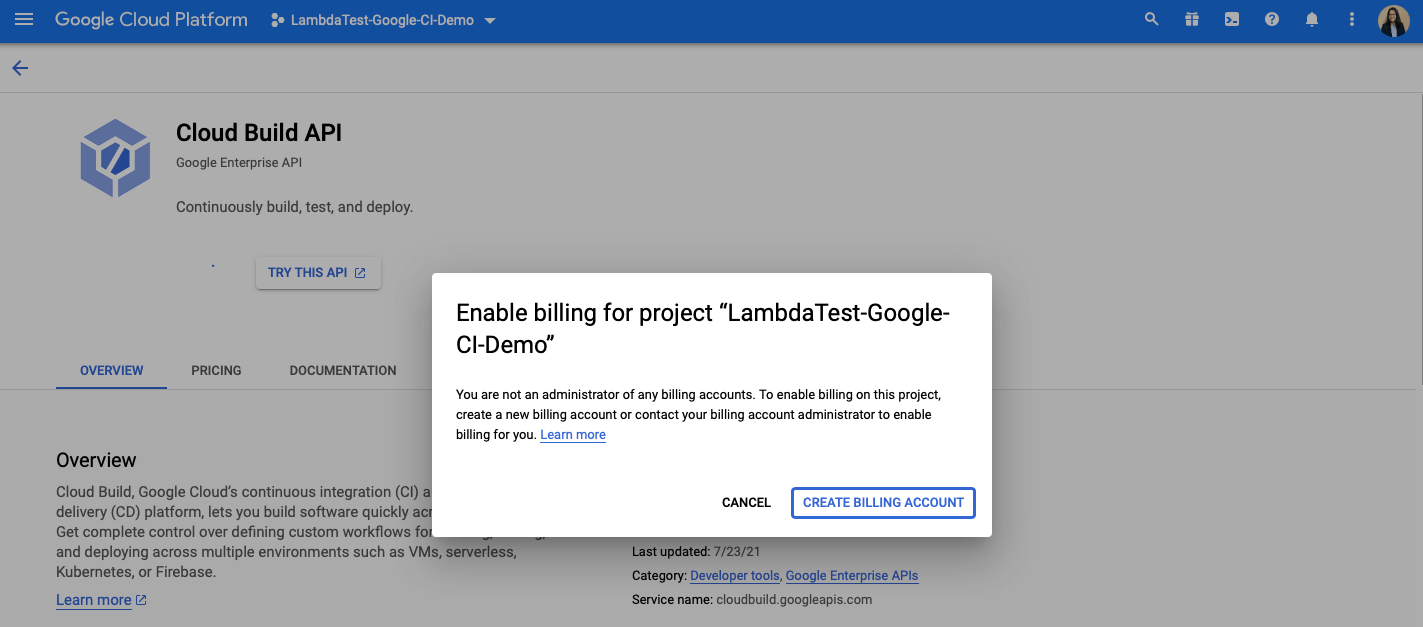Click TRY THIS API button
Viewport: 1423px width, 627px height.
coord(318,272)
